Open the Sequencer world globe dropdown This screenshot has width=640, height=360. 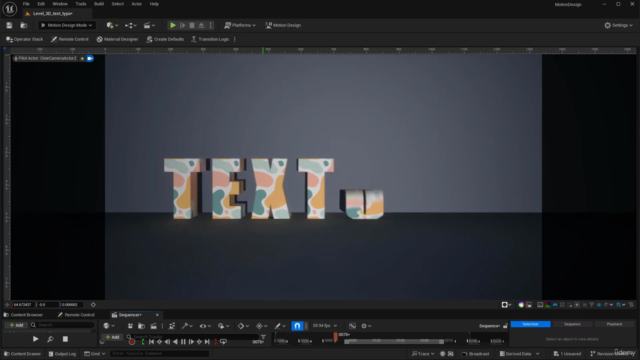point(109,326)
